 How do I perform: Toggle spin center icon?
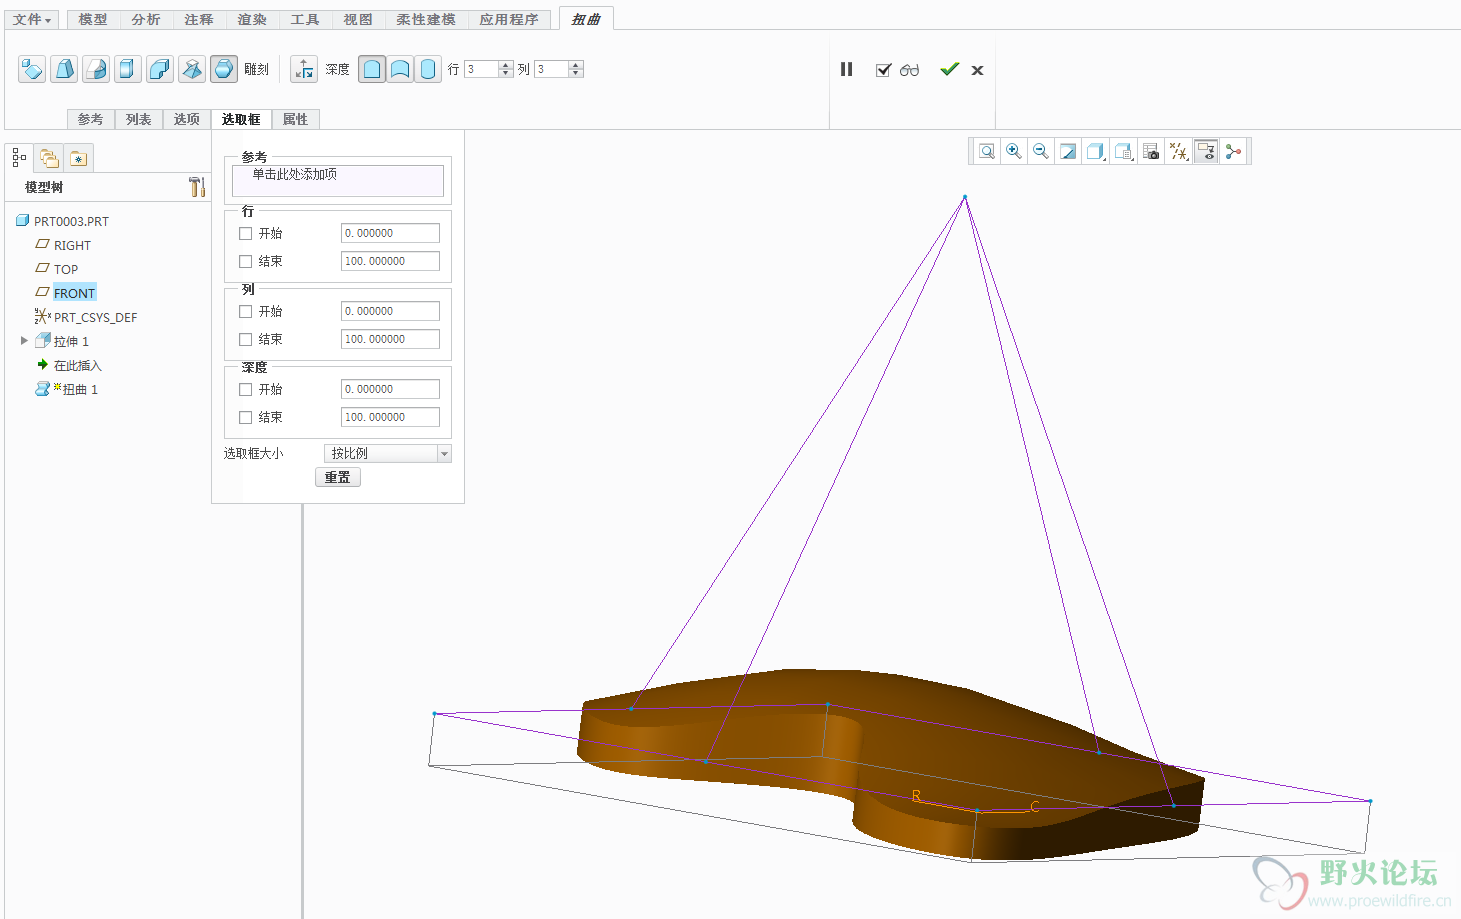[1233, 151]
